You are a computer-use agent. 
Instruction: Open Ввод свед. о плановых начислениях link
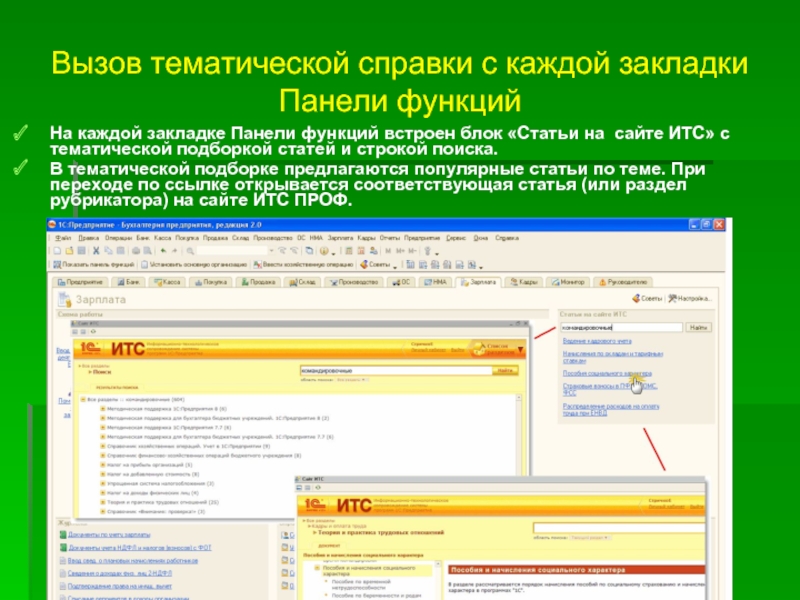point(133,561)
